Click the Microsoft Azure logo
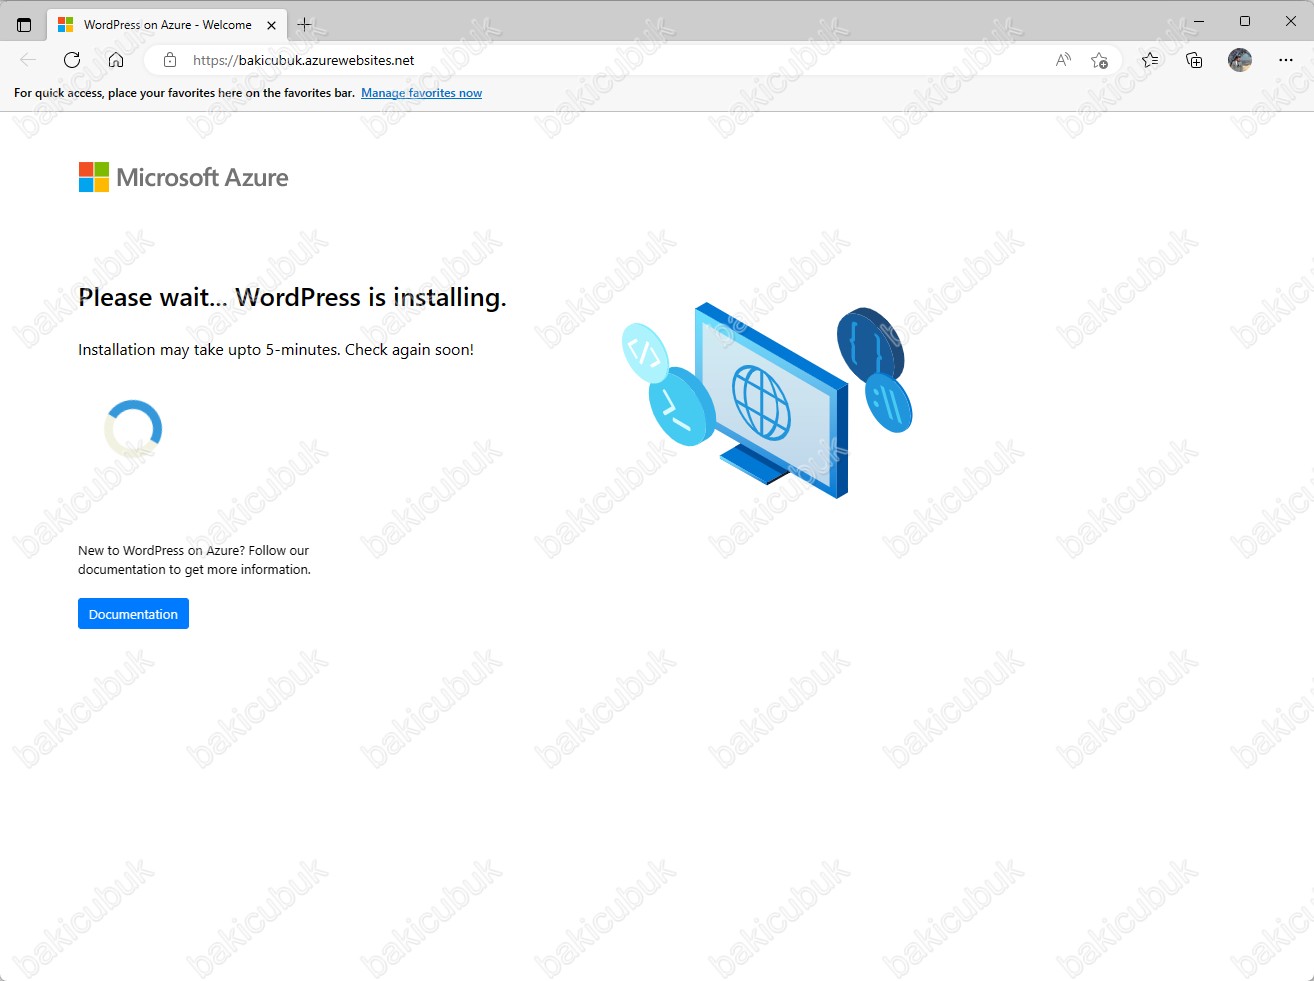This screenshot has height=981, width=1314. pos(183,177)
